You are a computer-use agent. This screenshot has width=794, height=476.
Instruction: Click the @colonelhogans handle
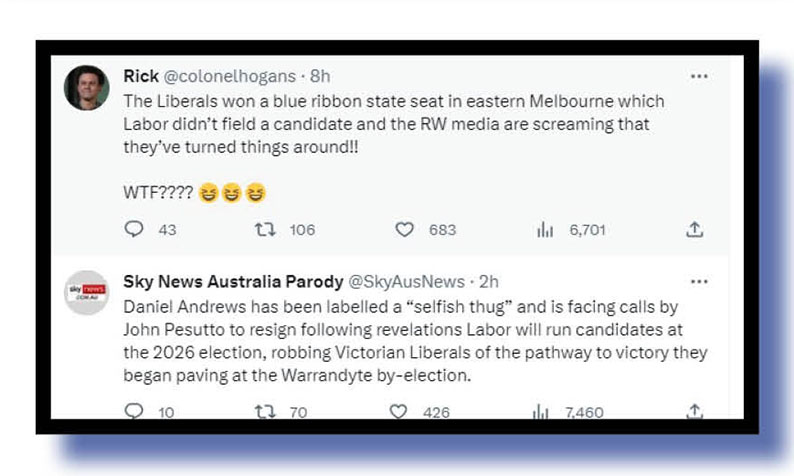click(228, 76)
